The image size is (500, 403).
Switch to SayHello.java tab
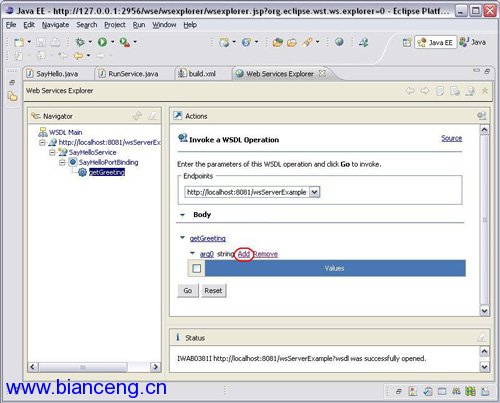click(57, 74)
